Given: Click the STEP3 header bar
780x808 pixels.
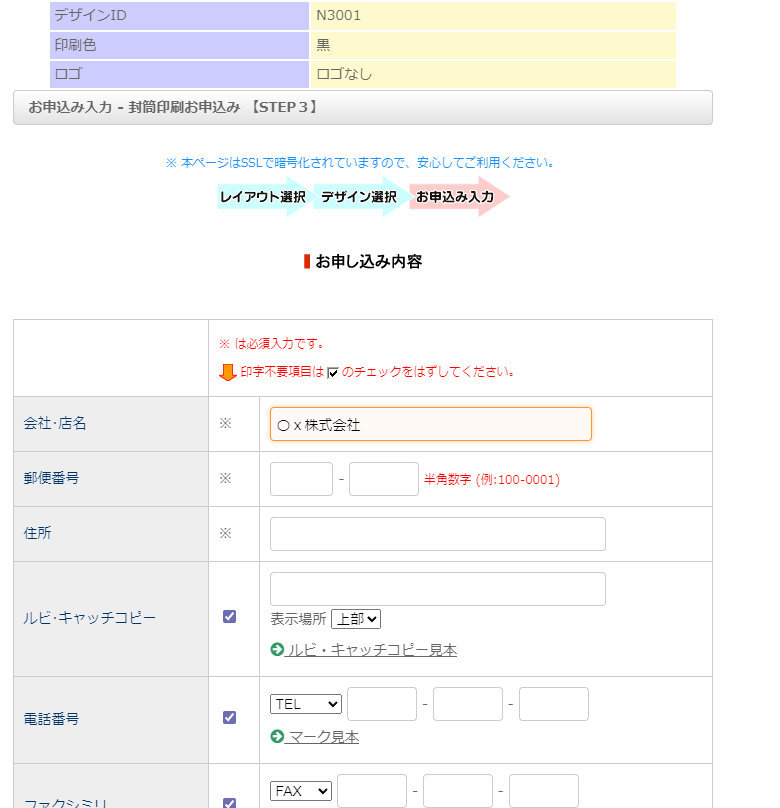Looking at the screenshot, I should coord(363,107).
